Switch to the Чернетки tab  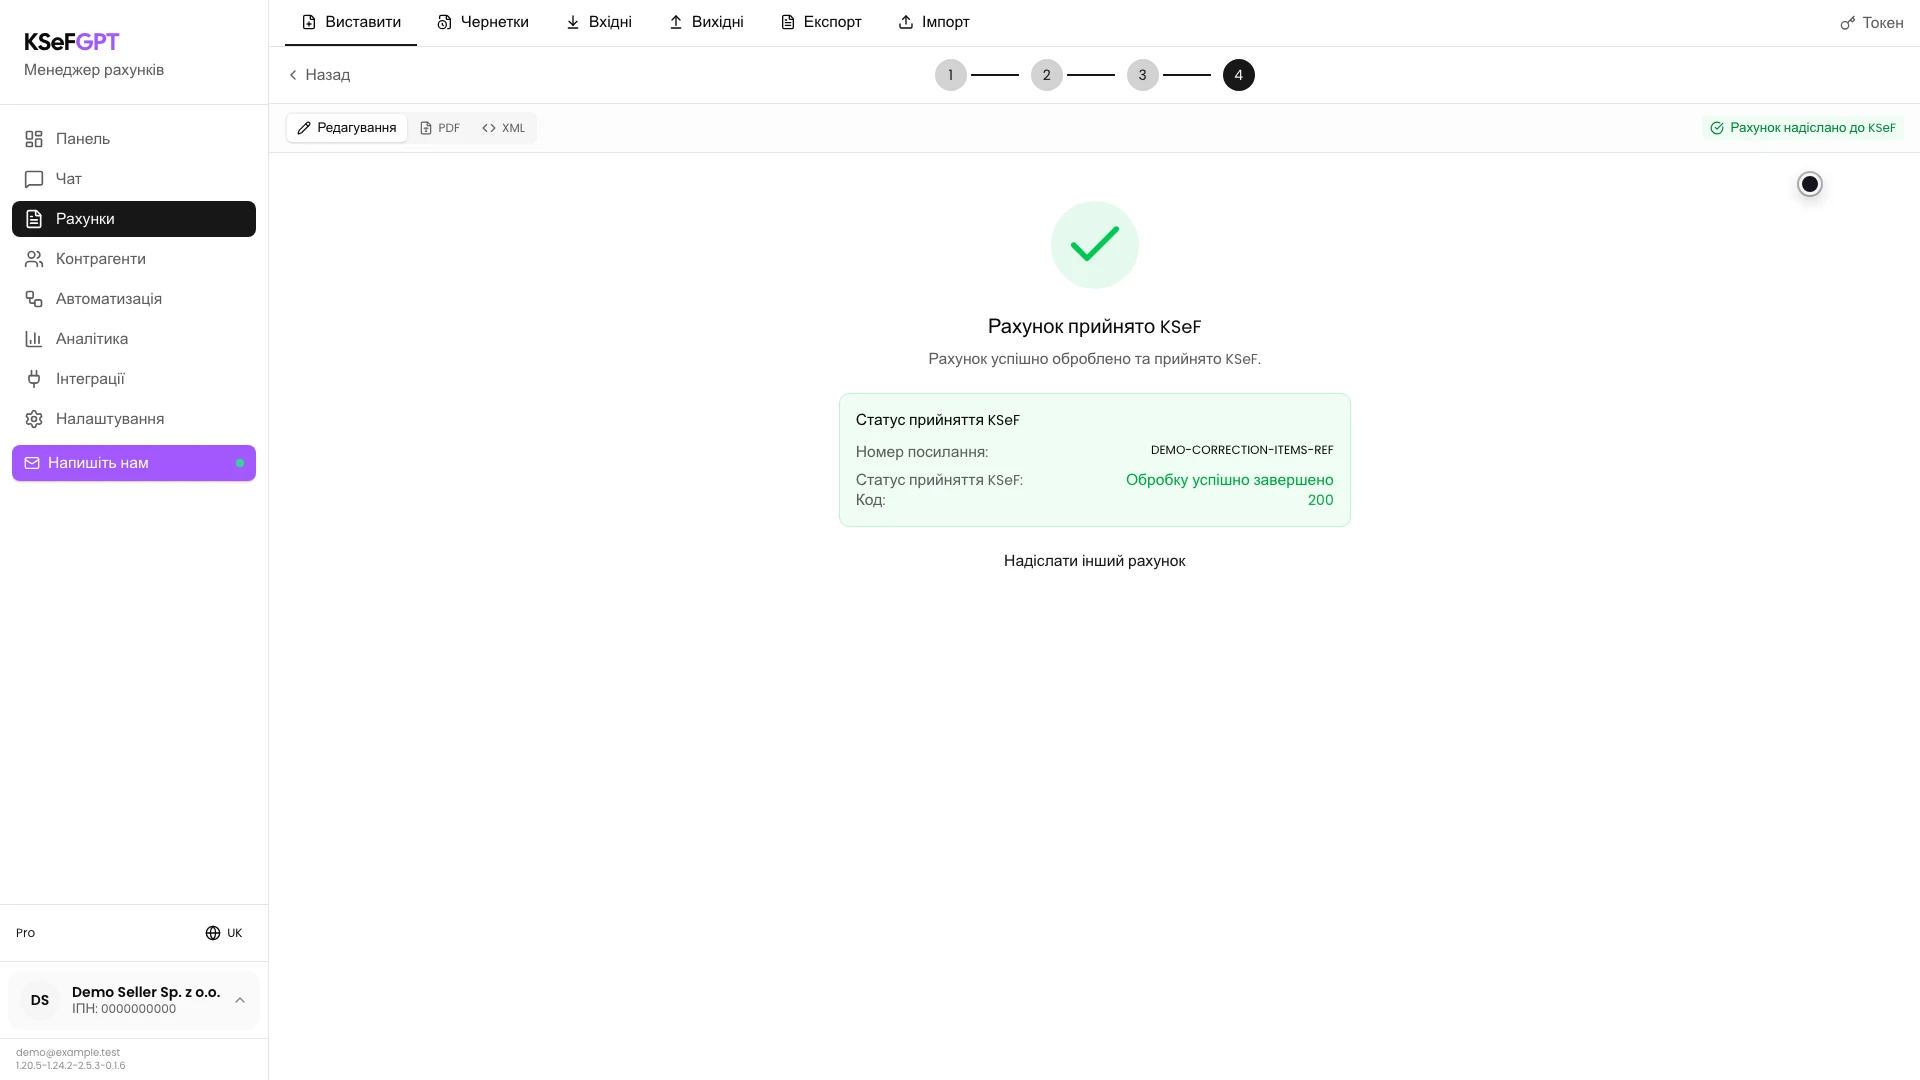click(x=483, y=22)
